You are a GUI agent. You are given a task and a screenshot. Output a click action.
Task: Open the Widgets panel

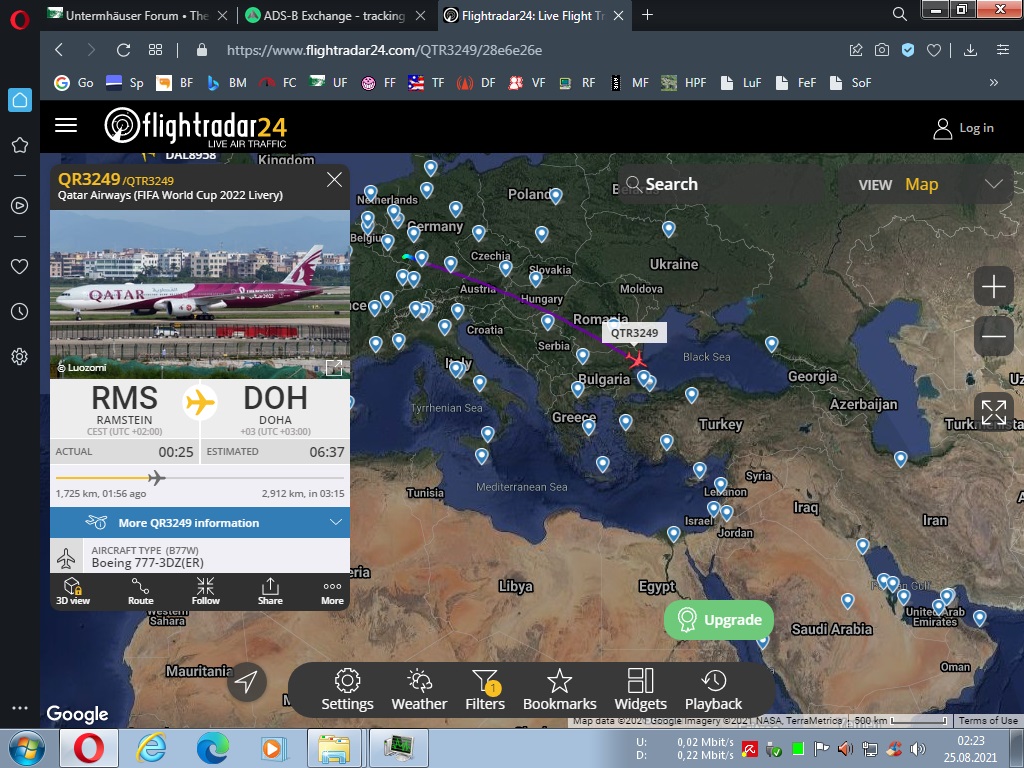tap(640, 691)
